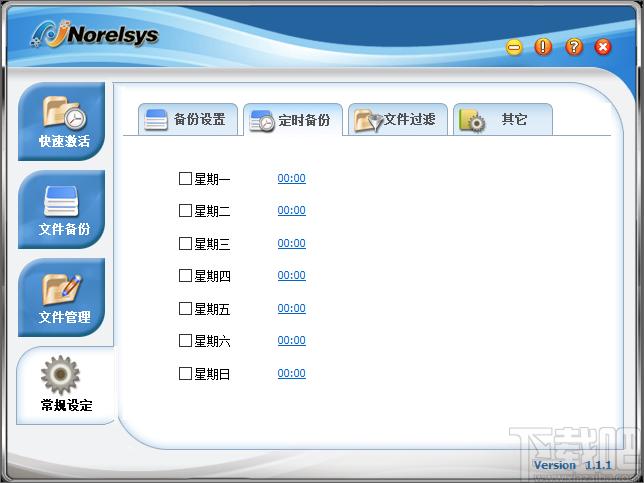Open help via the question mark icon
Screen dimensions: 644x483
click(574, 47)
